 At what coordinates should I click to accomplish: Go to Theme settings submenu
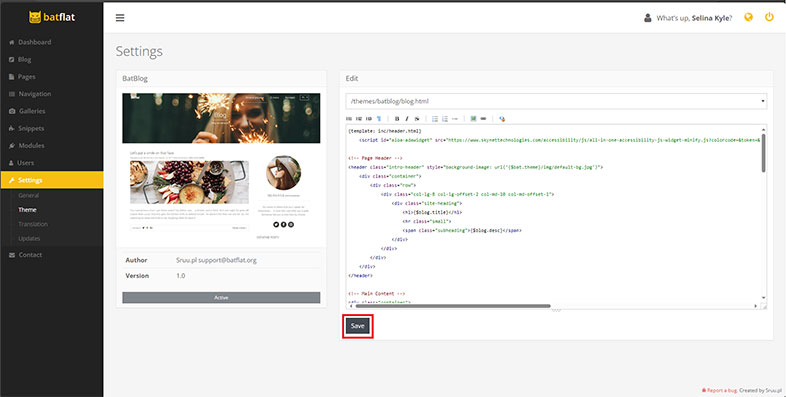(x=28, y=210)
